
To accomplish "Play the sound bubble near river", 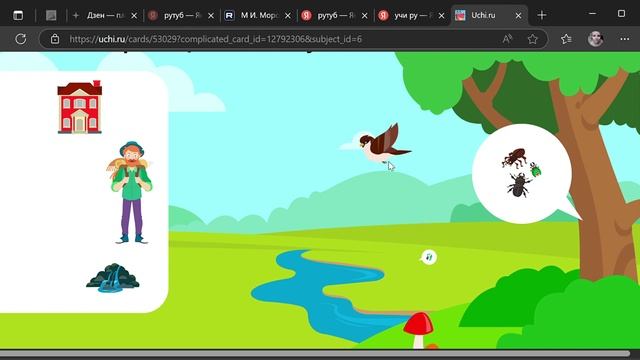I will tap(429, 257).
